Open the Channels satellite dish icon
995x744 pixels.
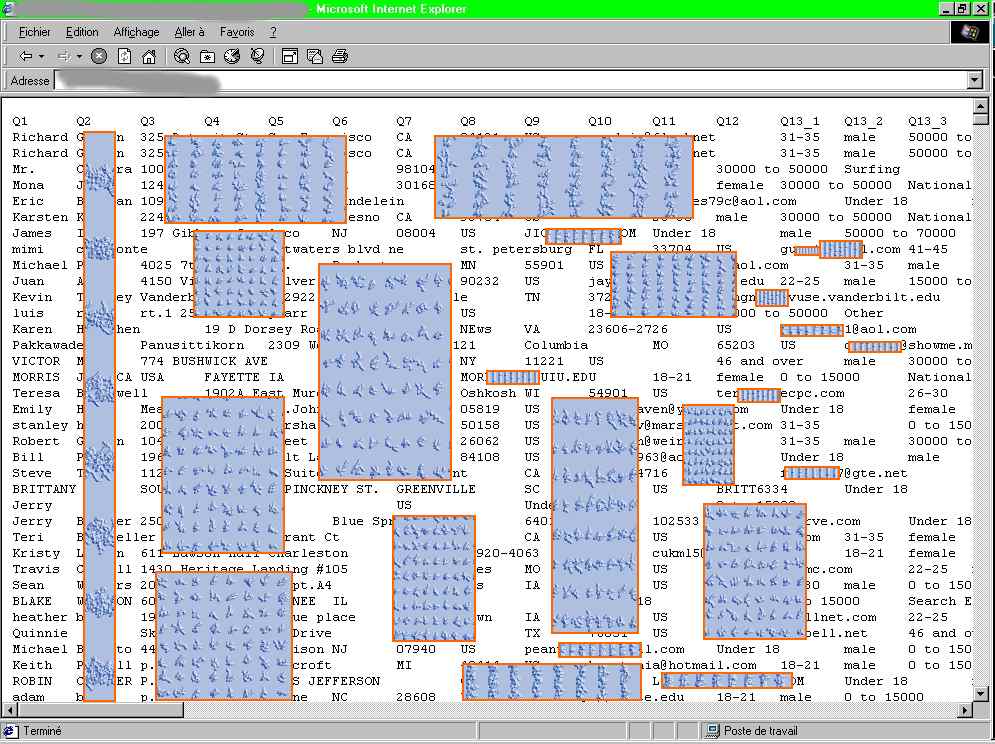click(257, 56)
